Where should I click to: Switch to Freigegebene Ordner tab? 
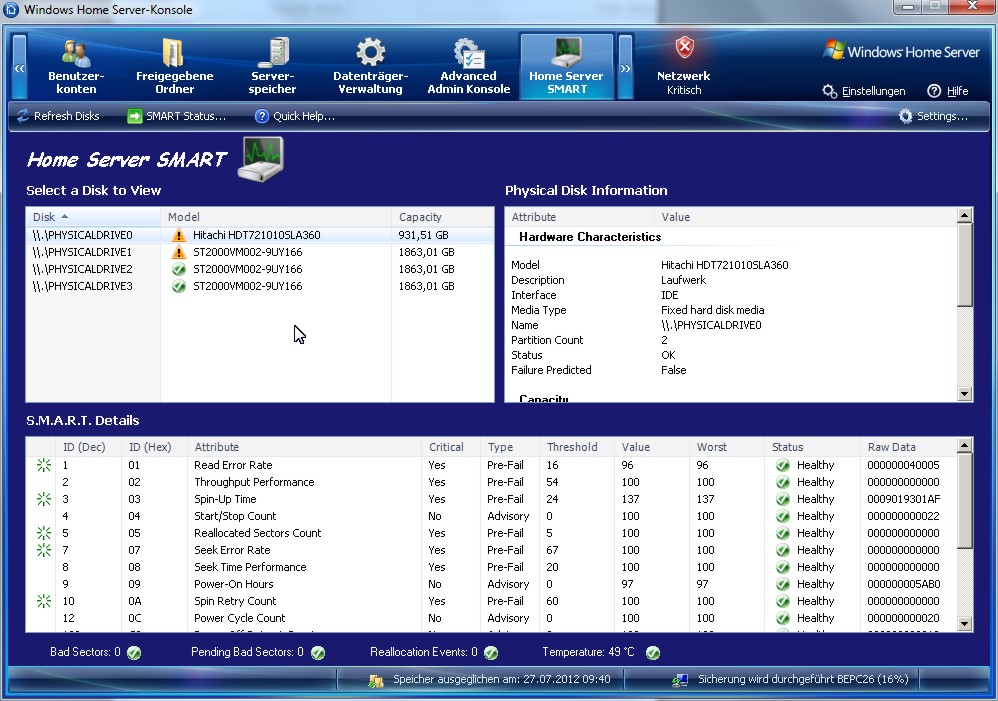click(x=174, y=67)
